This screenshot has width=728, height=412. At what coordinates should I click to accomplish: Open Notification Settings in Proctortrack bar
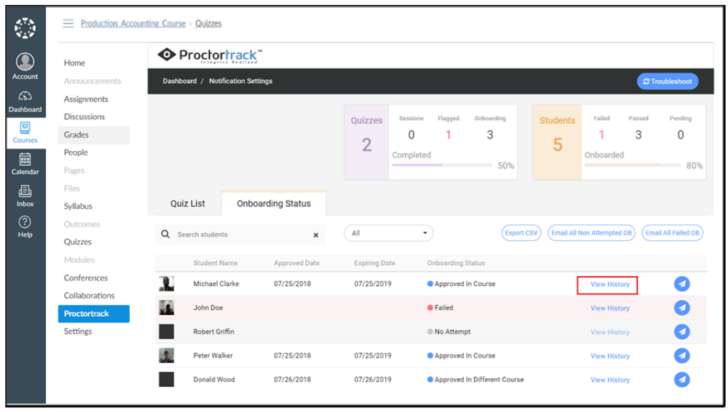[x=240, y=81]
